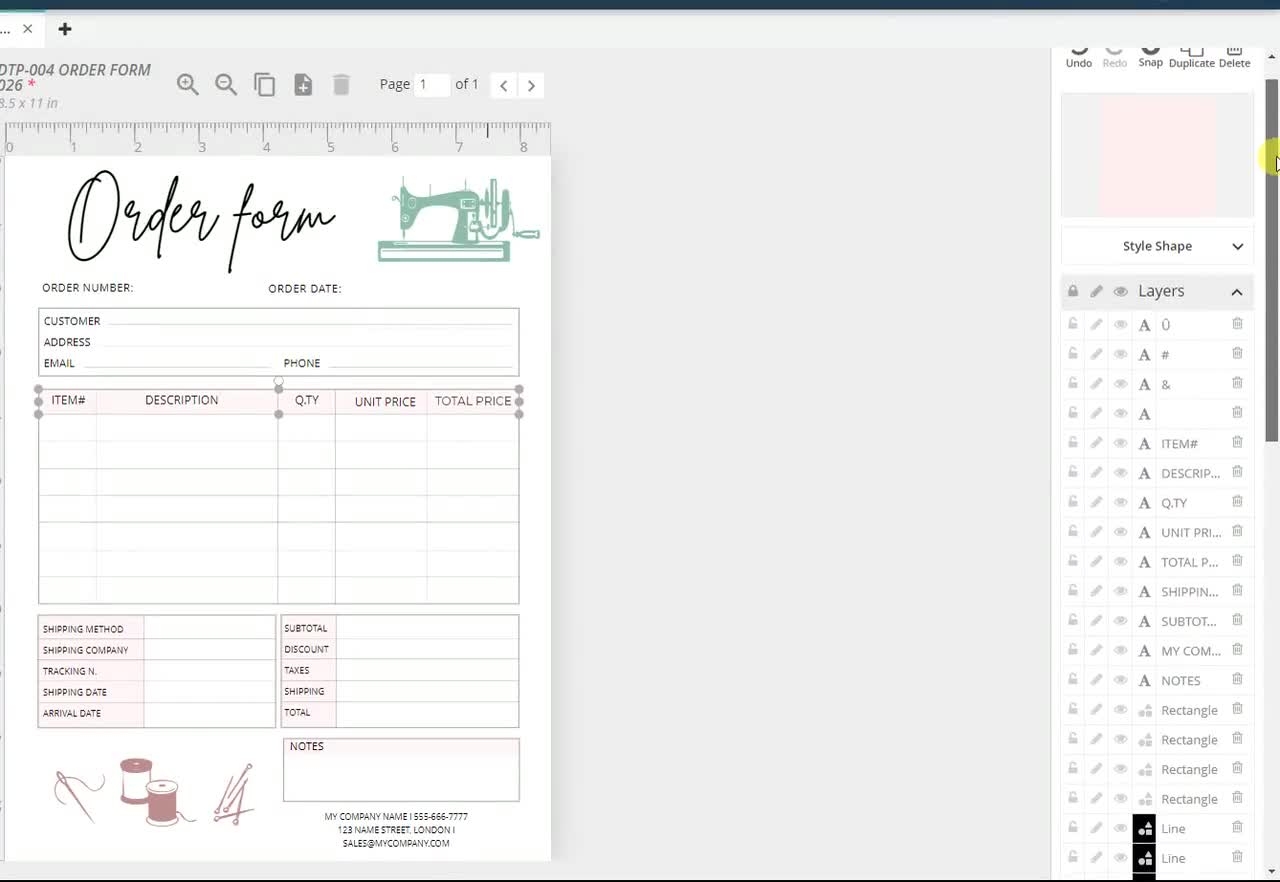Image resolution: width=1280 pixels, height=882 pixels.
Task: Toggle the Snap option
Action: click(x=1151, y=57)
